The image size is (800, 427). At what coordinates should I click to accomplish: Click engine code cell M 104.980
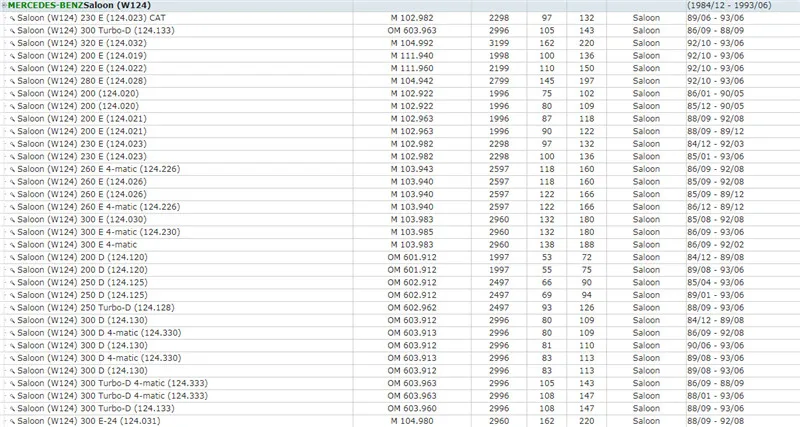tap(412, 421)
